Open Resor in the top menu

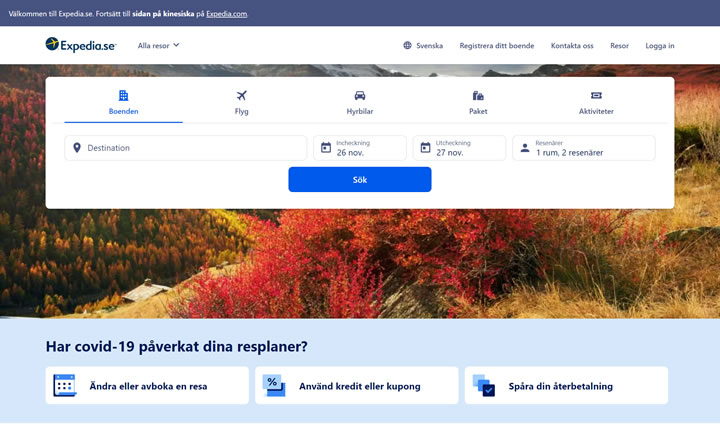pyautogui.click(x=620, y=45)
